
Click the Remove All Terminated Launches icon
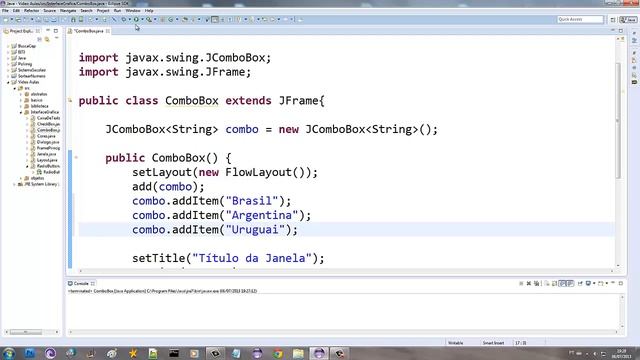click(536, 283)
